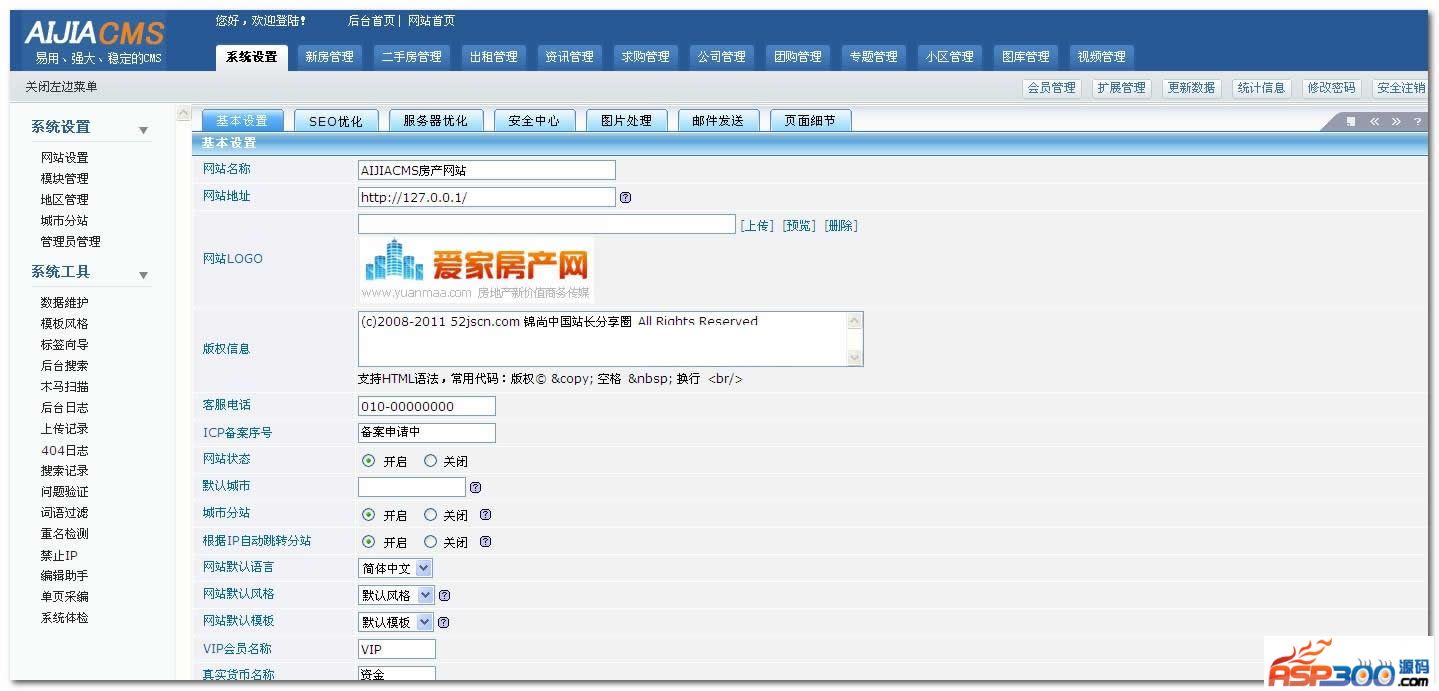Image resolution: width=1439 pixels, height=691 pixels.
Task: Open 模块管理 in the sidebar
Action: (x=64, y=179)
